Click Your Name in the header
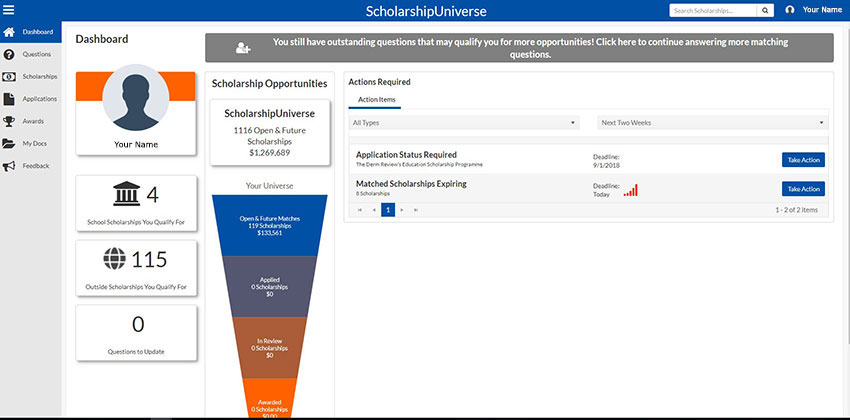850x420 pixels. [822, 10]
